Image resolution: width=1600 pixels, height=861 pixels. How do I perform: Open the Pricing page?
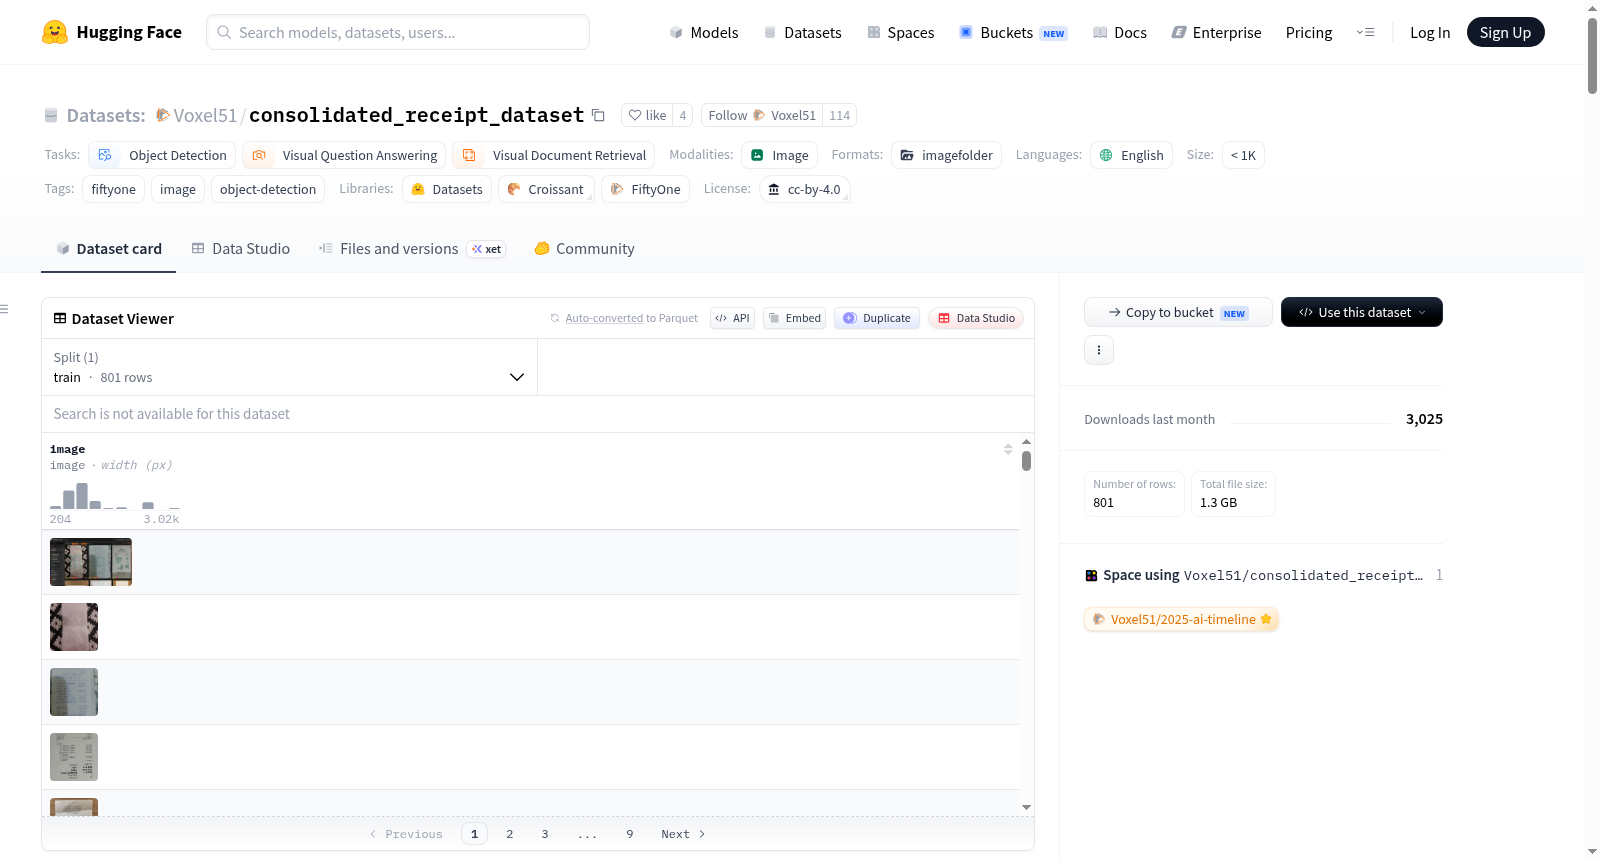coord(1309,32)
